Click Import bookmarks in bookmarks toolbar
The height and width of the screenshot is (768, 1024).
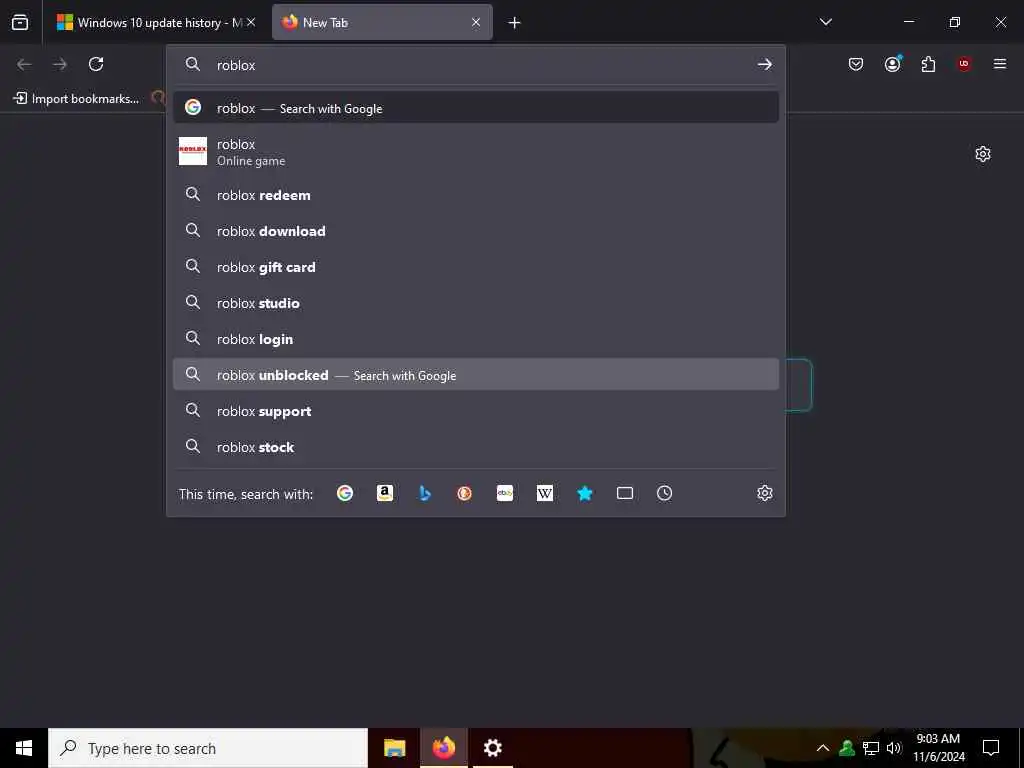tap(76, 99)
